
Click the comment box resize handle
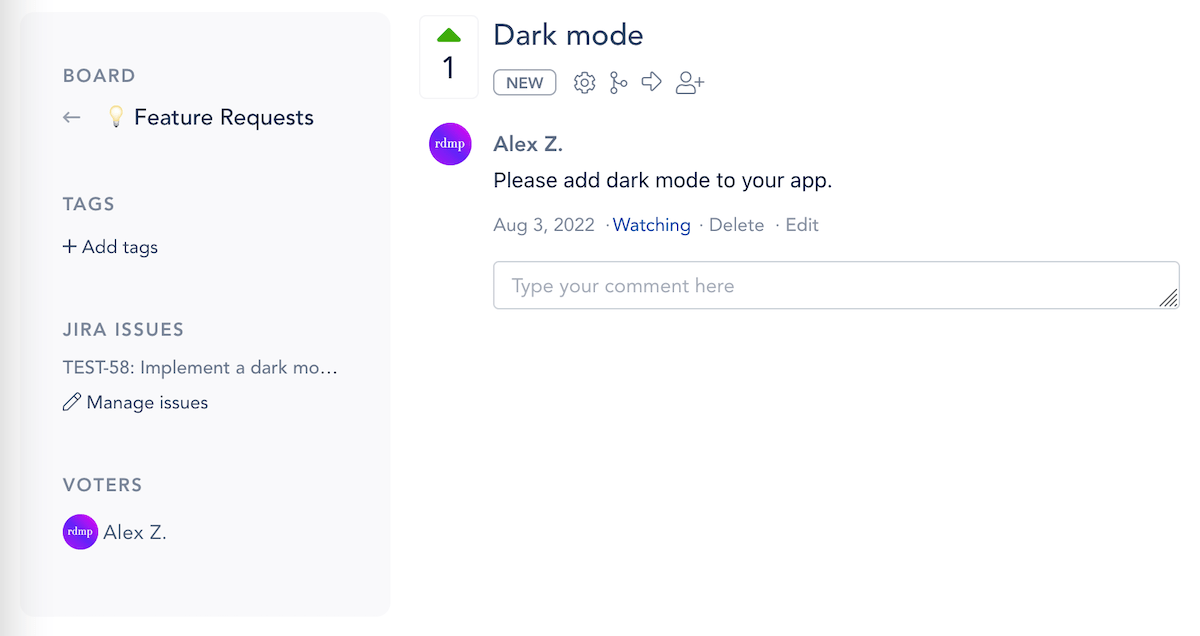(x=1168, y=298)
